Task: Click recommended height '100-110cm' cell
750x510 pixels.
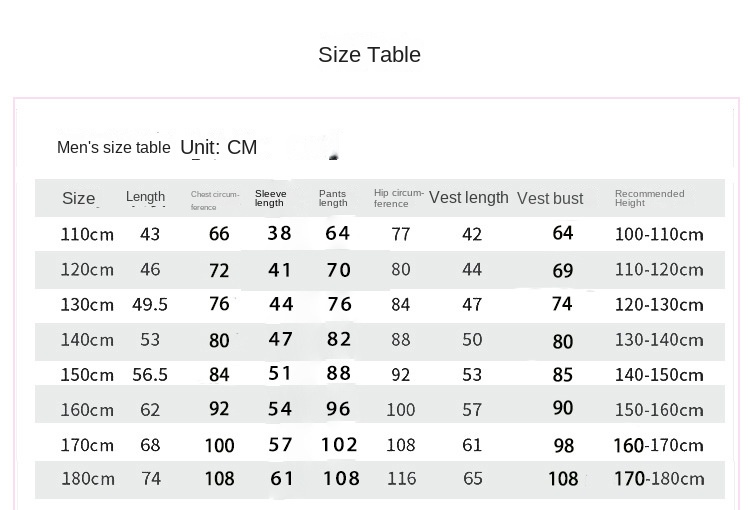Action: [659, 235]
